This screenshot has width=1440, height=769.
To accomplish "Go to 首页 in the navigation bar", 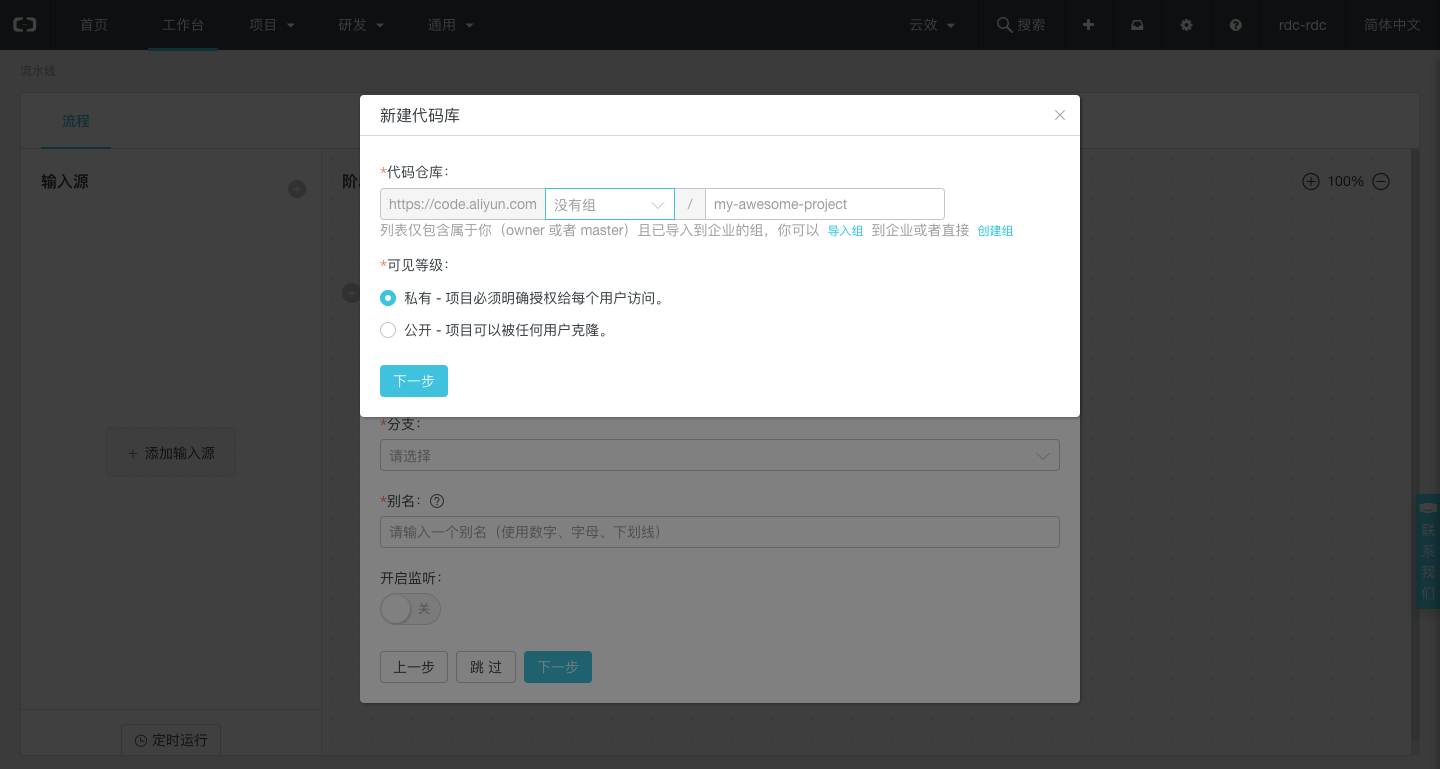I will click(94, 25).
